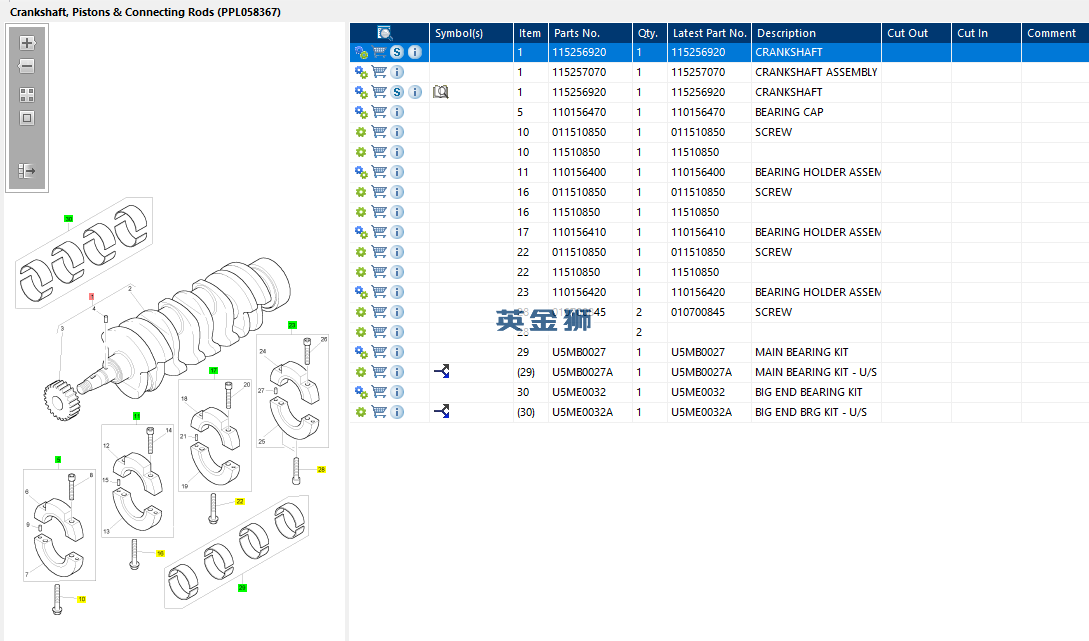Sort by the Parts No. column header
Viewport: 1089px width, 641px height.
click(x=576, y=33)
